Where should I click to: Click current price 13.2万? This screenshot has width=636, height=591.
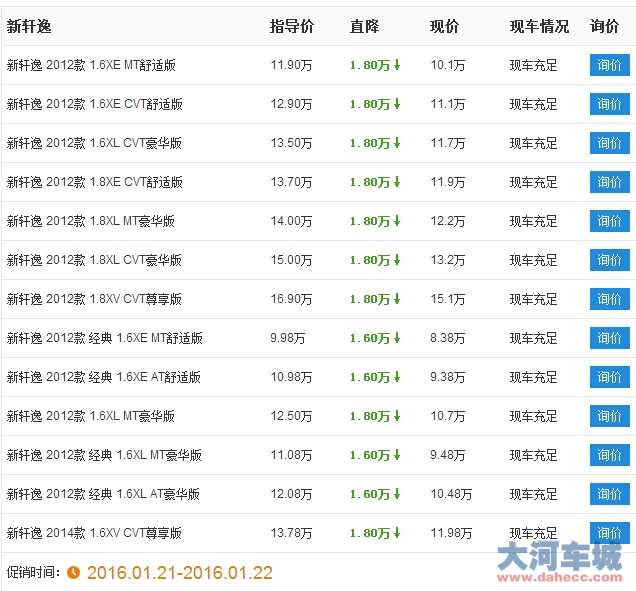[x=447, y=260]
